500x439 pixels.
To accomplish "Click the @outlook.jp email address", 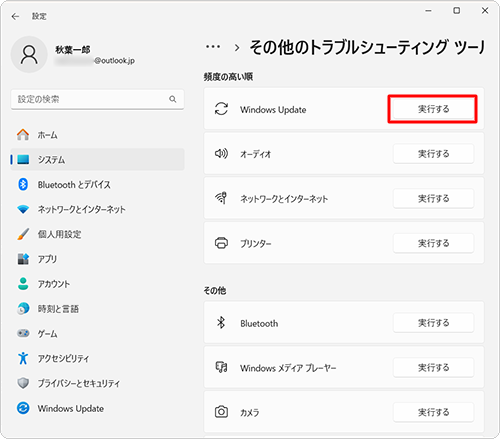I will point(114,60).
